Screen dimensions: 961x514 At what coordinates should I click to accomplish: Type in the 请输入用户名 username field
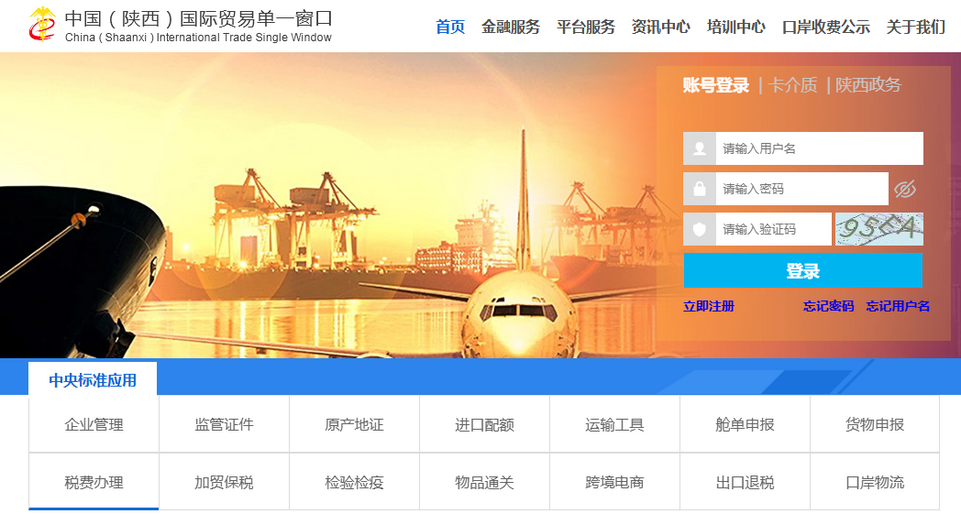coord(818,148)
